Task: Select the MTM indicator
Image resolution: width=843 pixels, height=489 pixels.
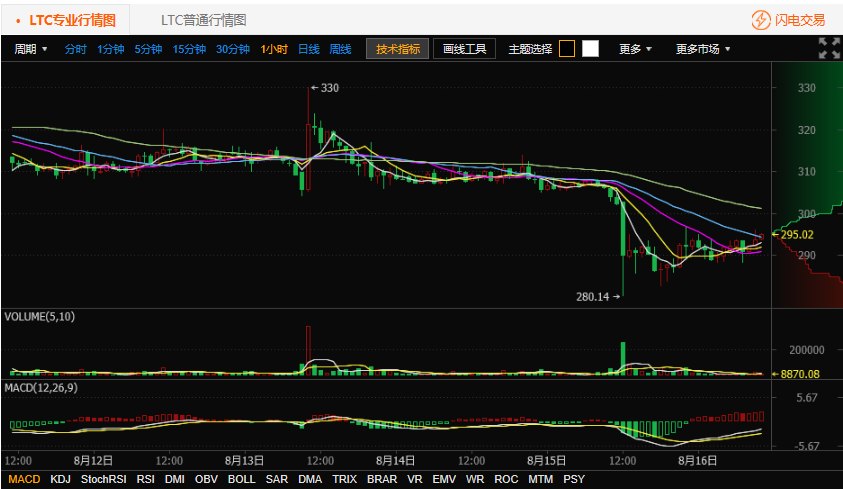Action: coord(540,479)
